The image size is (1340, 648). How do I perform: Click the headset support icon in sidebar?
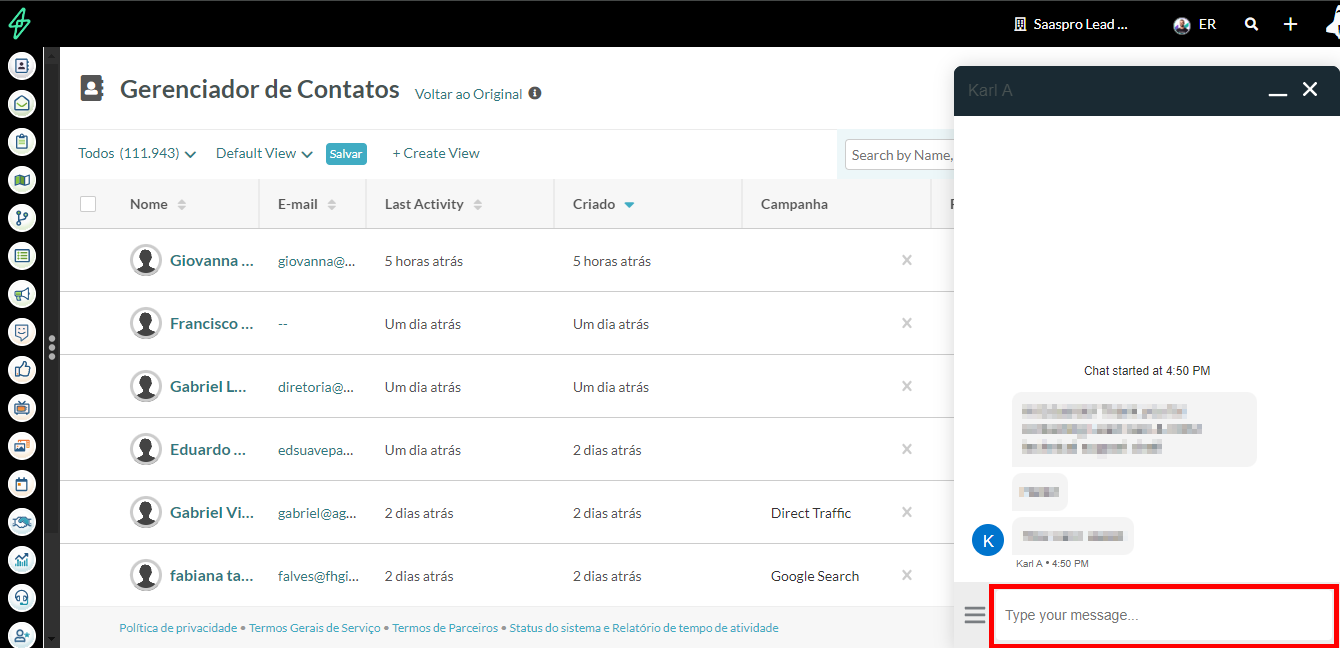[x=22, y=598]
